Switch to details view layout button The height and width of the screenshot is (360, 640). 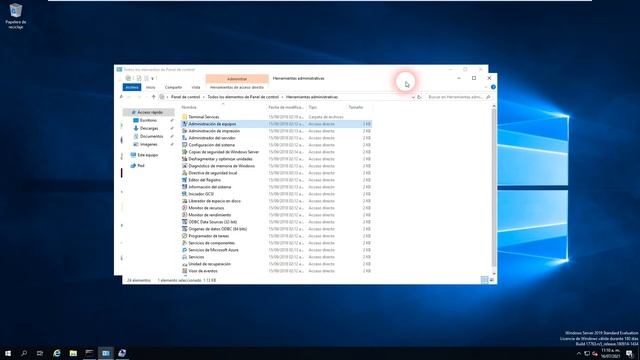(x=484, y=280)
